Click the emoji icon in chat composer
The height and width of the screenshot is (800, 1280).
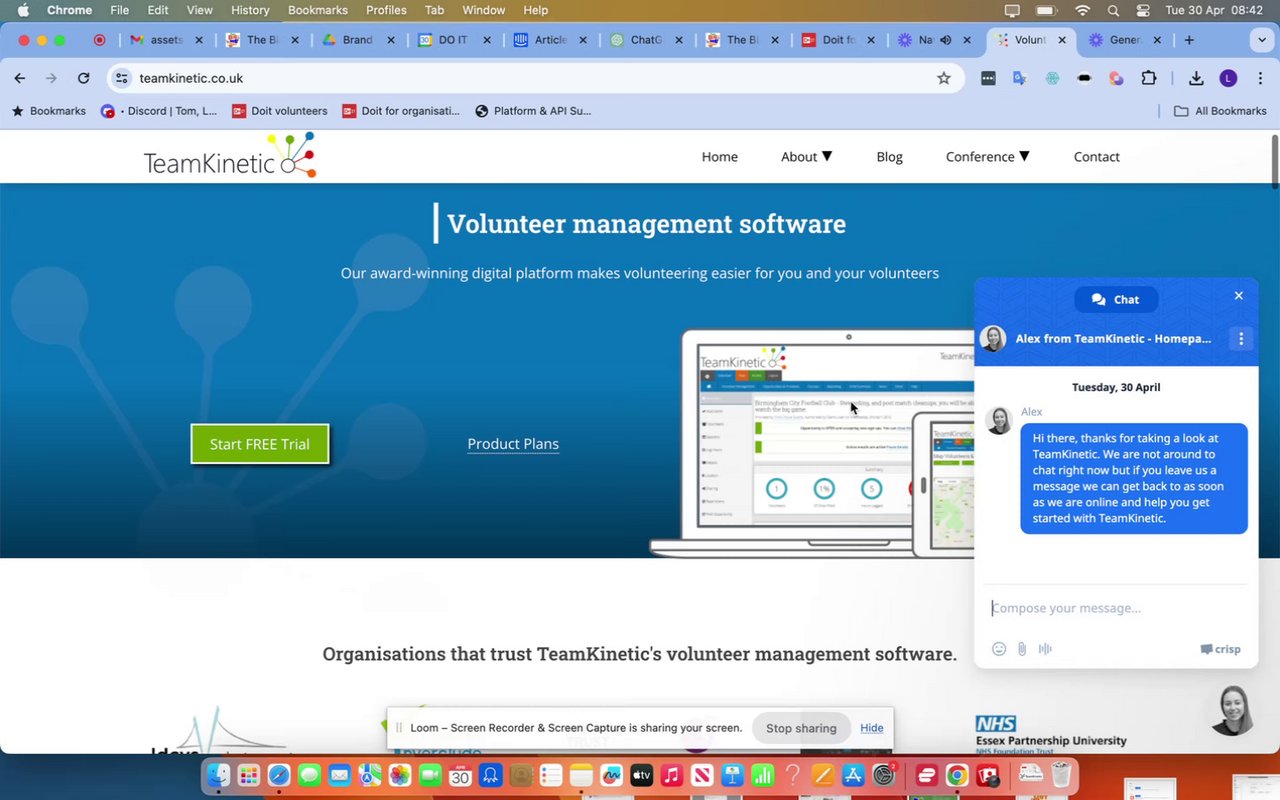click(x=998, y=649)
